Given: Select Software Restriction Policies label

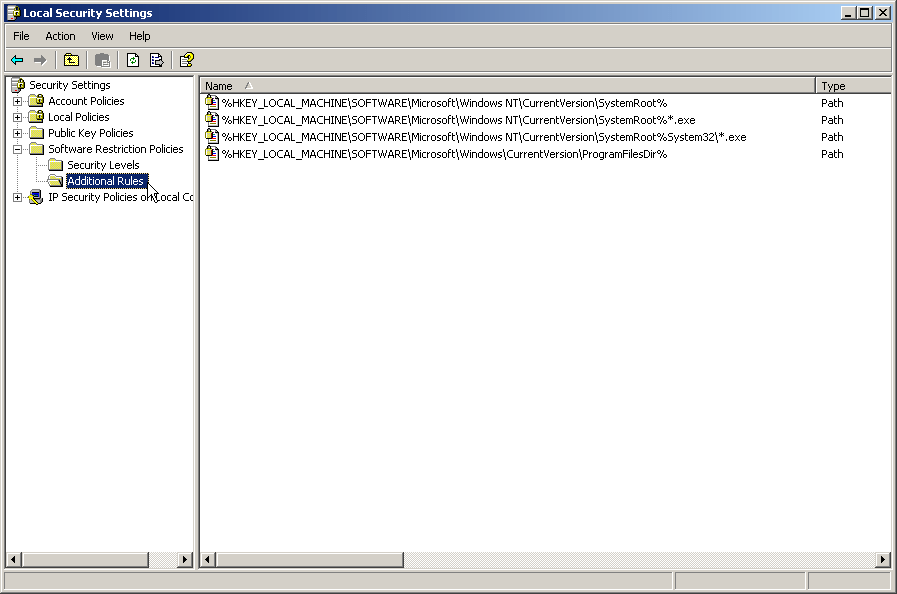Looking at the screenshot, I should click(116, 149).
